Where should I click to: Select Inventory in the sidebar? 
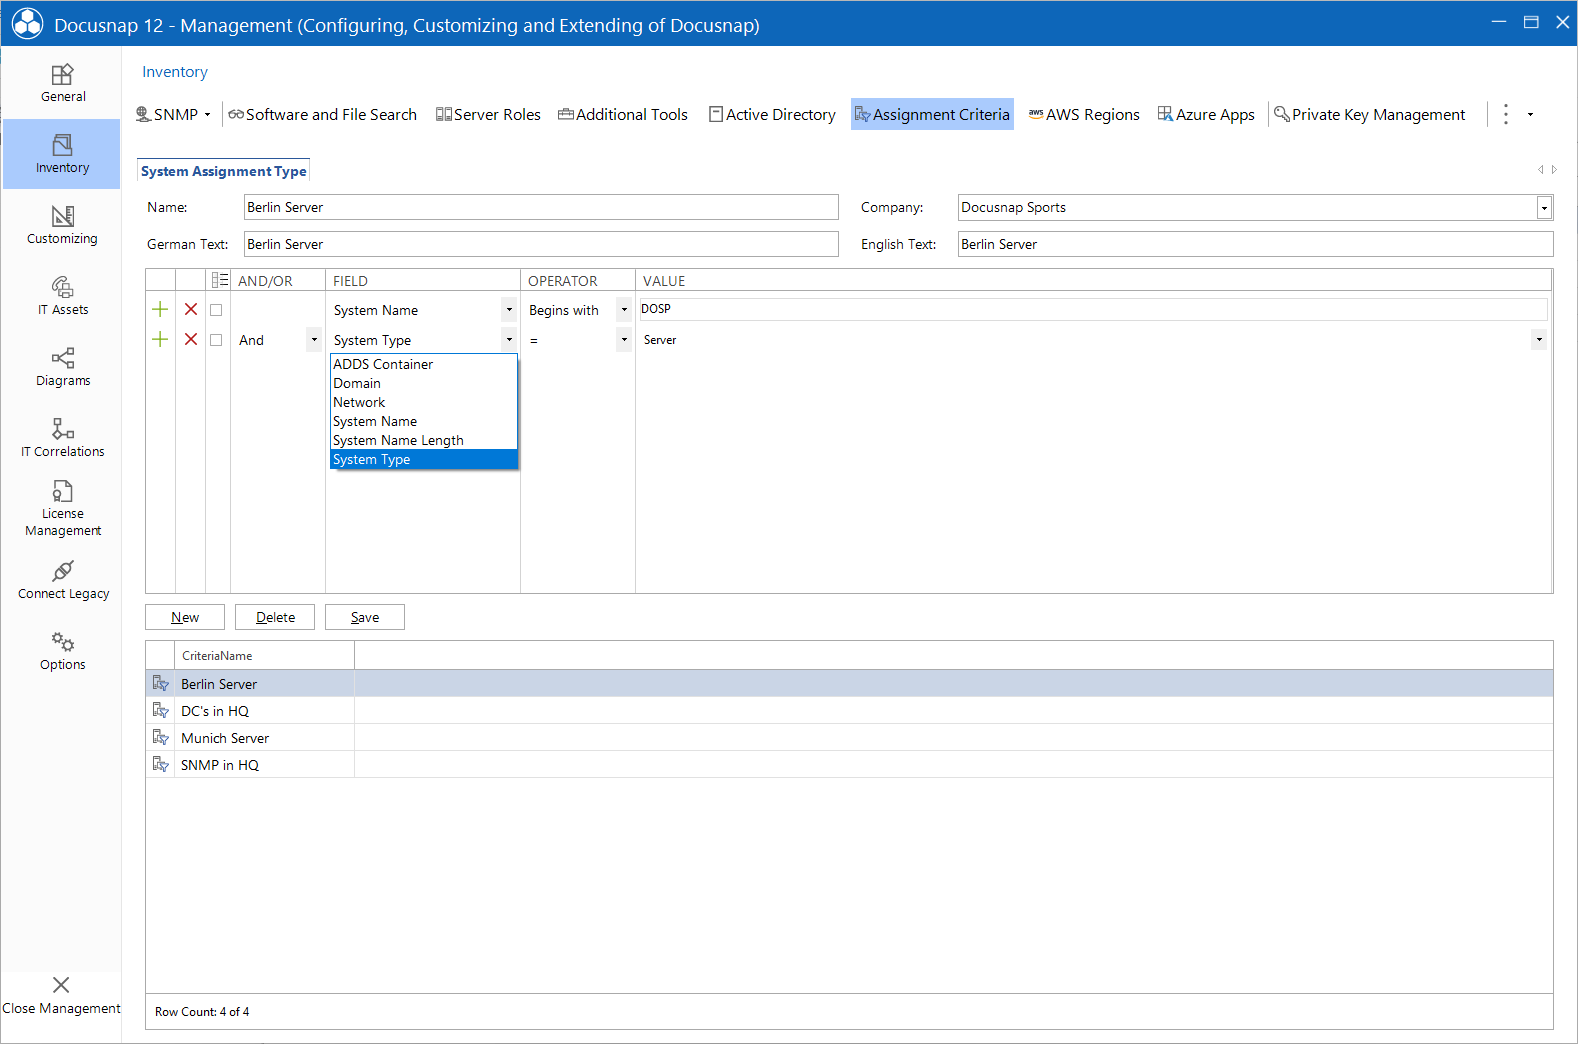pyautogui.click(x=62, y=154)
